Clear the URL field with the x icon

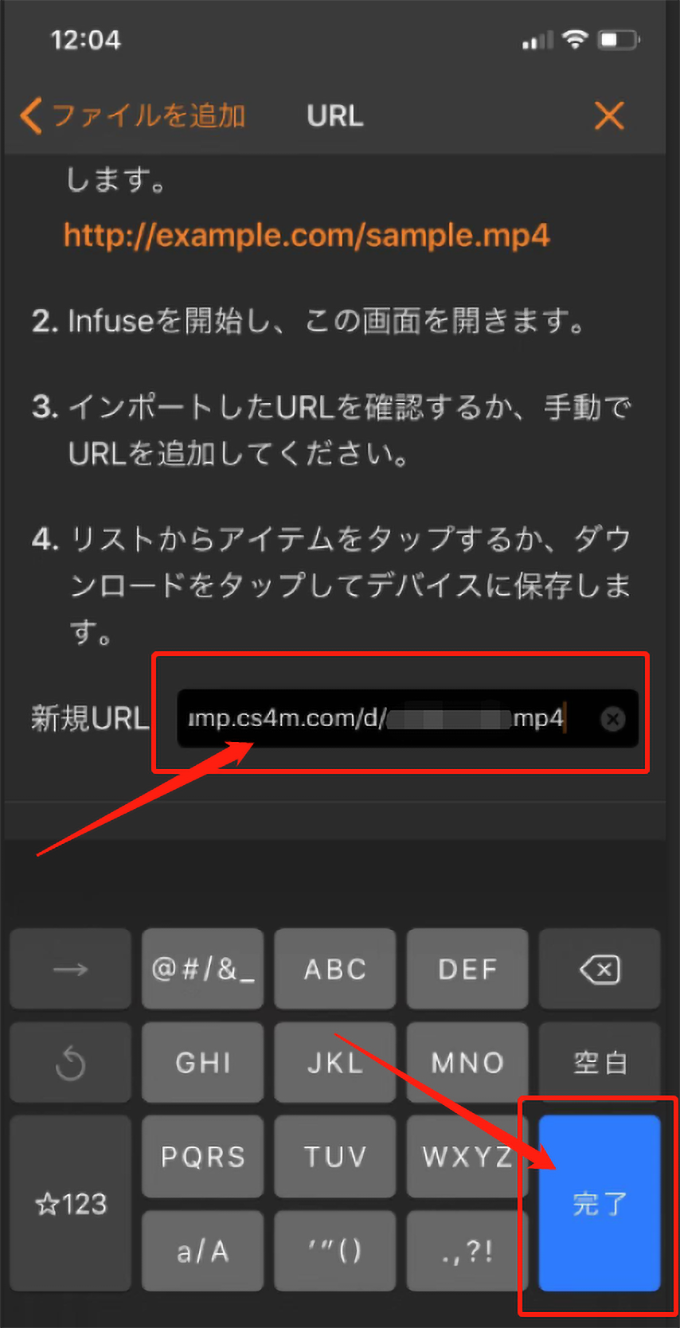click(614, 719)
